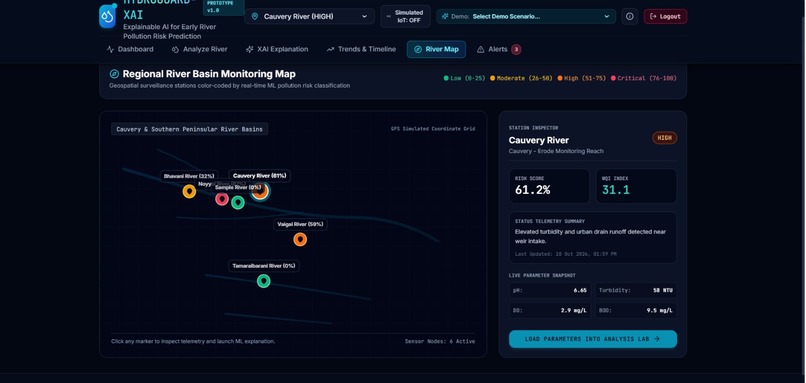Viewport: 806px width, 383px height.
Task: Click the Turbidity 58 NTU parameter cell
Action: (636, 290)
